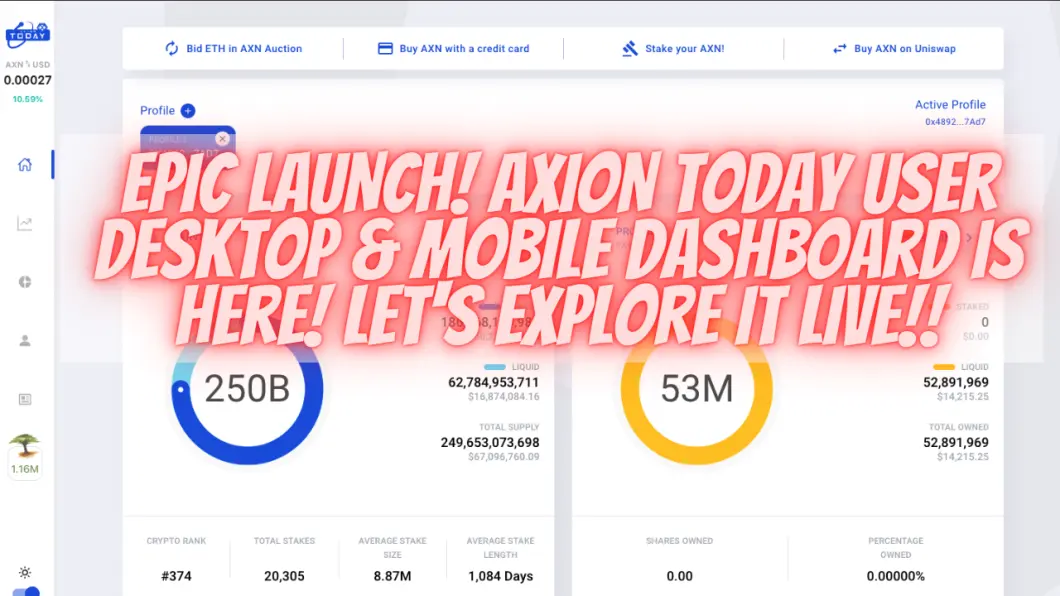Image resolution: width=1060 pixels, height=596 pixels.
Task: Open the pie chart sidebar icon
Action: (x=25, y=282)
